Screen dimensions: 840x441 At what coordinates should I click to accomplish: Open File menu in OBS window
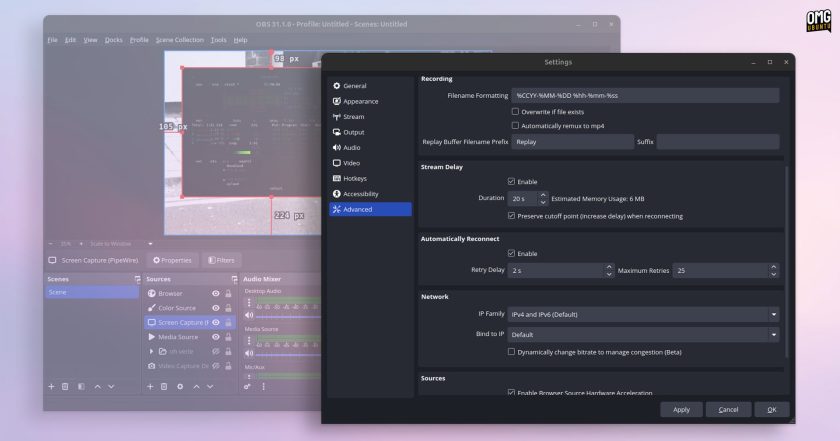[52, 40]
